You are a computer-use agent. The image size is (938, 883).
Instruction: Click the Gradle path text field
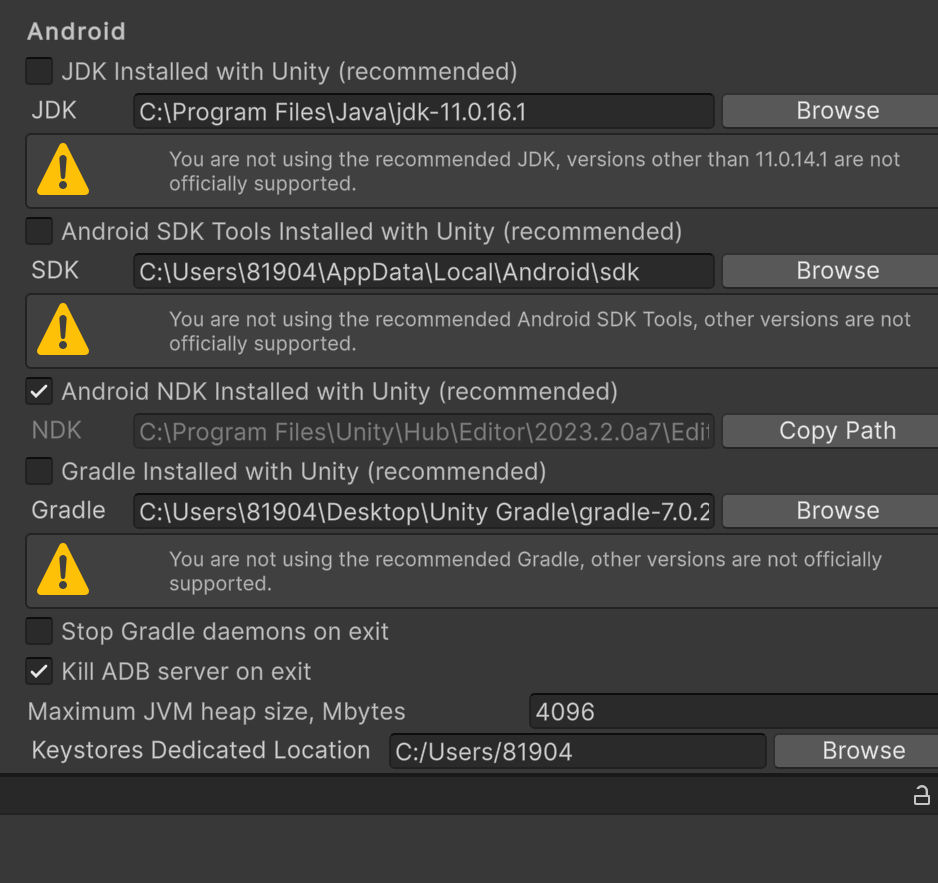[423, 511]
